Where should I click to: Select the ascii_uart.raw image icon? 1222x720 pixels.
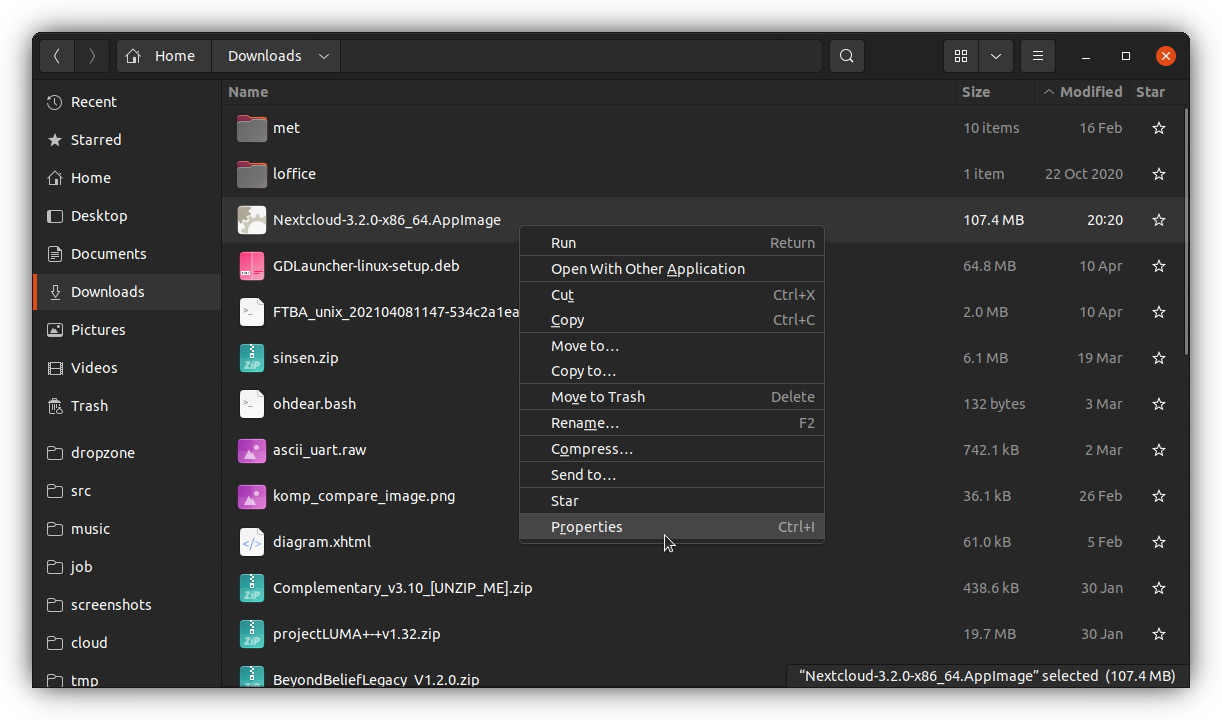252,450
